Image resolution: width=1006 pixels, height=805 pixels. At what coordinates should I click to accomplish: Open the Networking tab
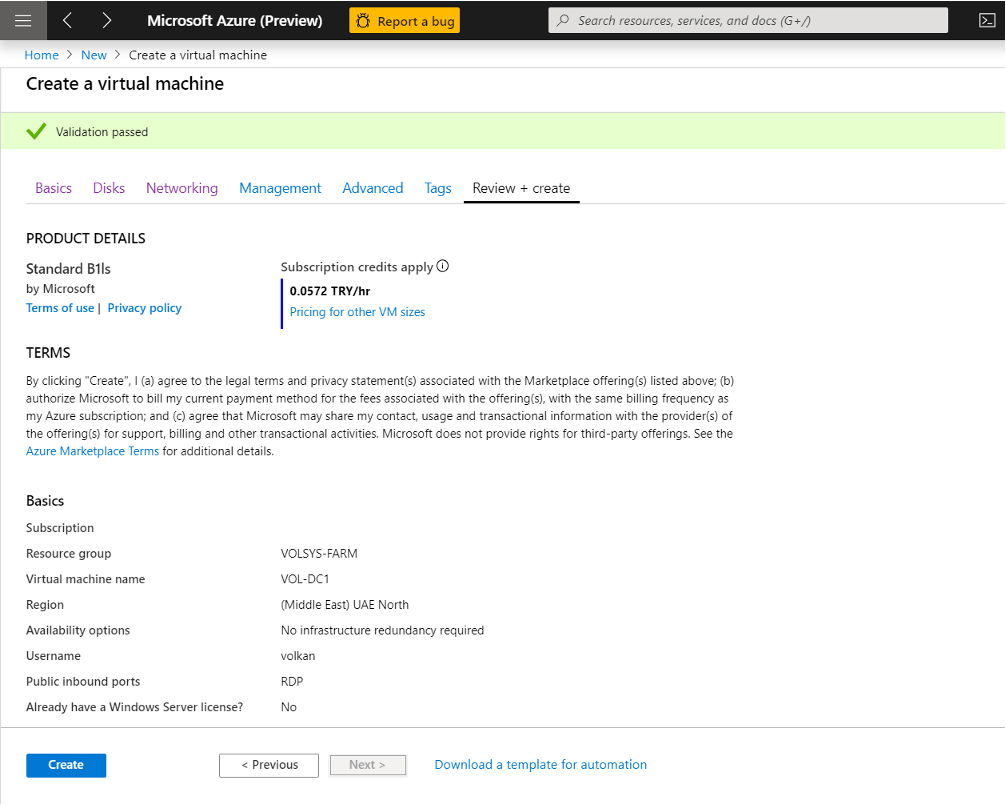tap(182, 188)
